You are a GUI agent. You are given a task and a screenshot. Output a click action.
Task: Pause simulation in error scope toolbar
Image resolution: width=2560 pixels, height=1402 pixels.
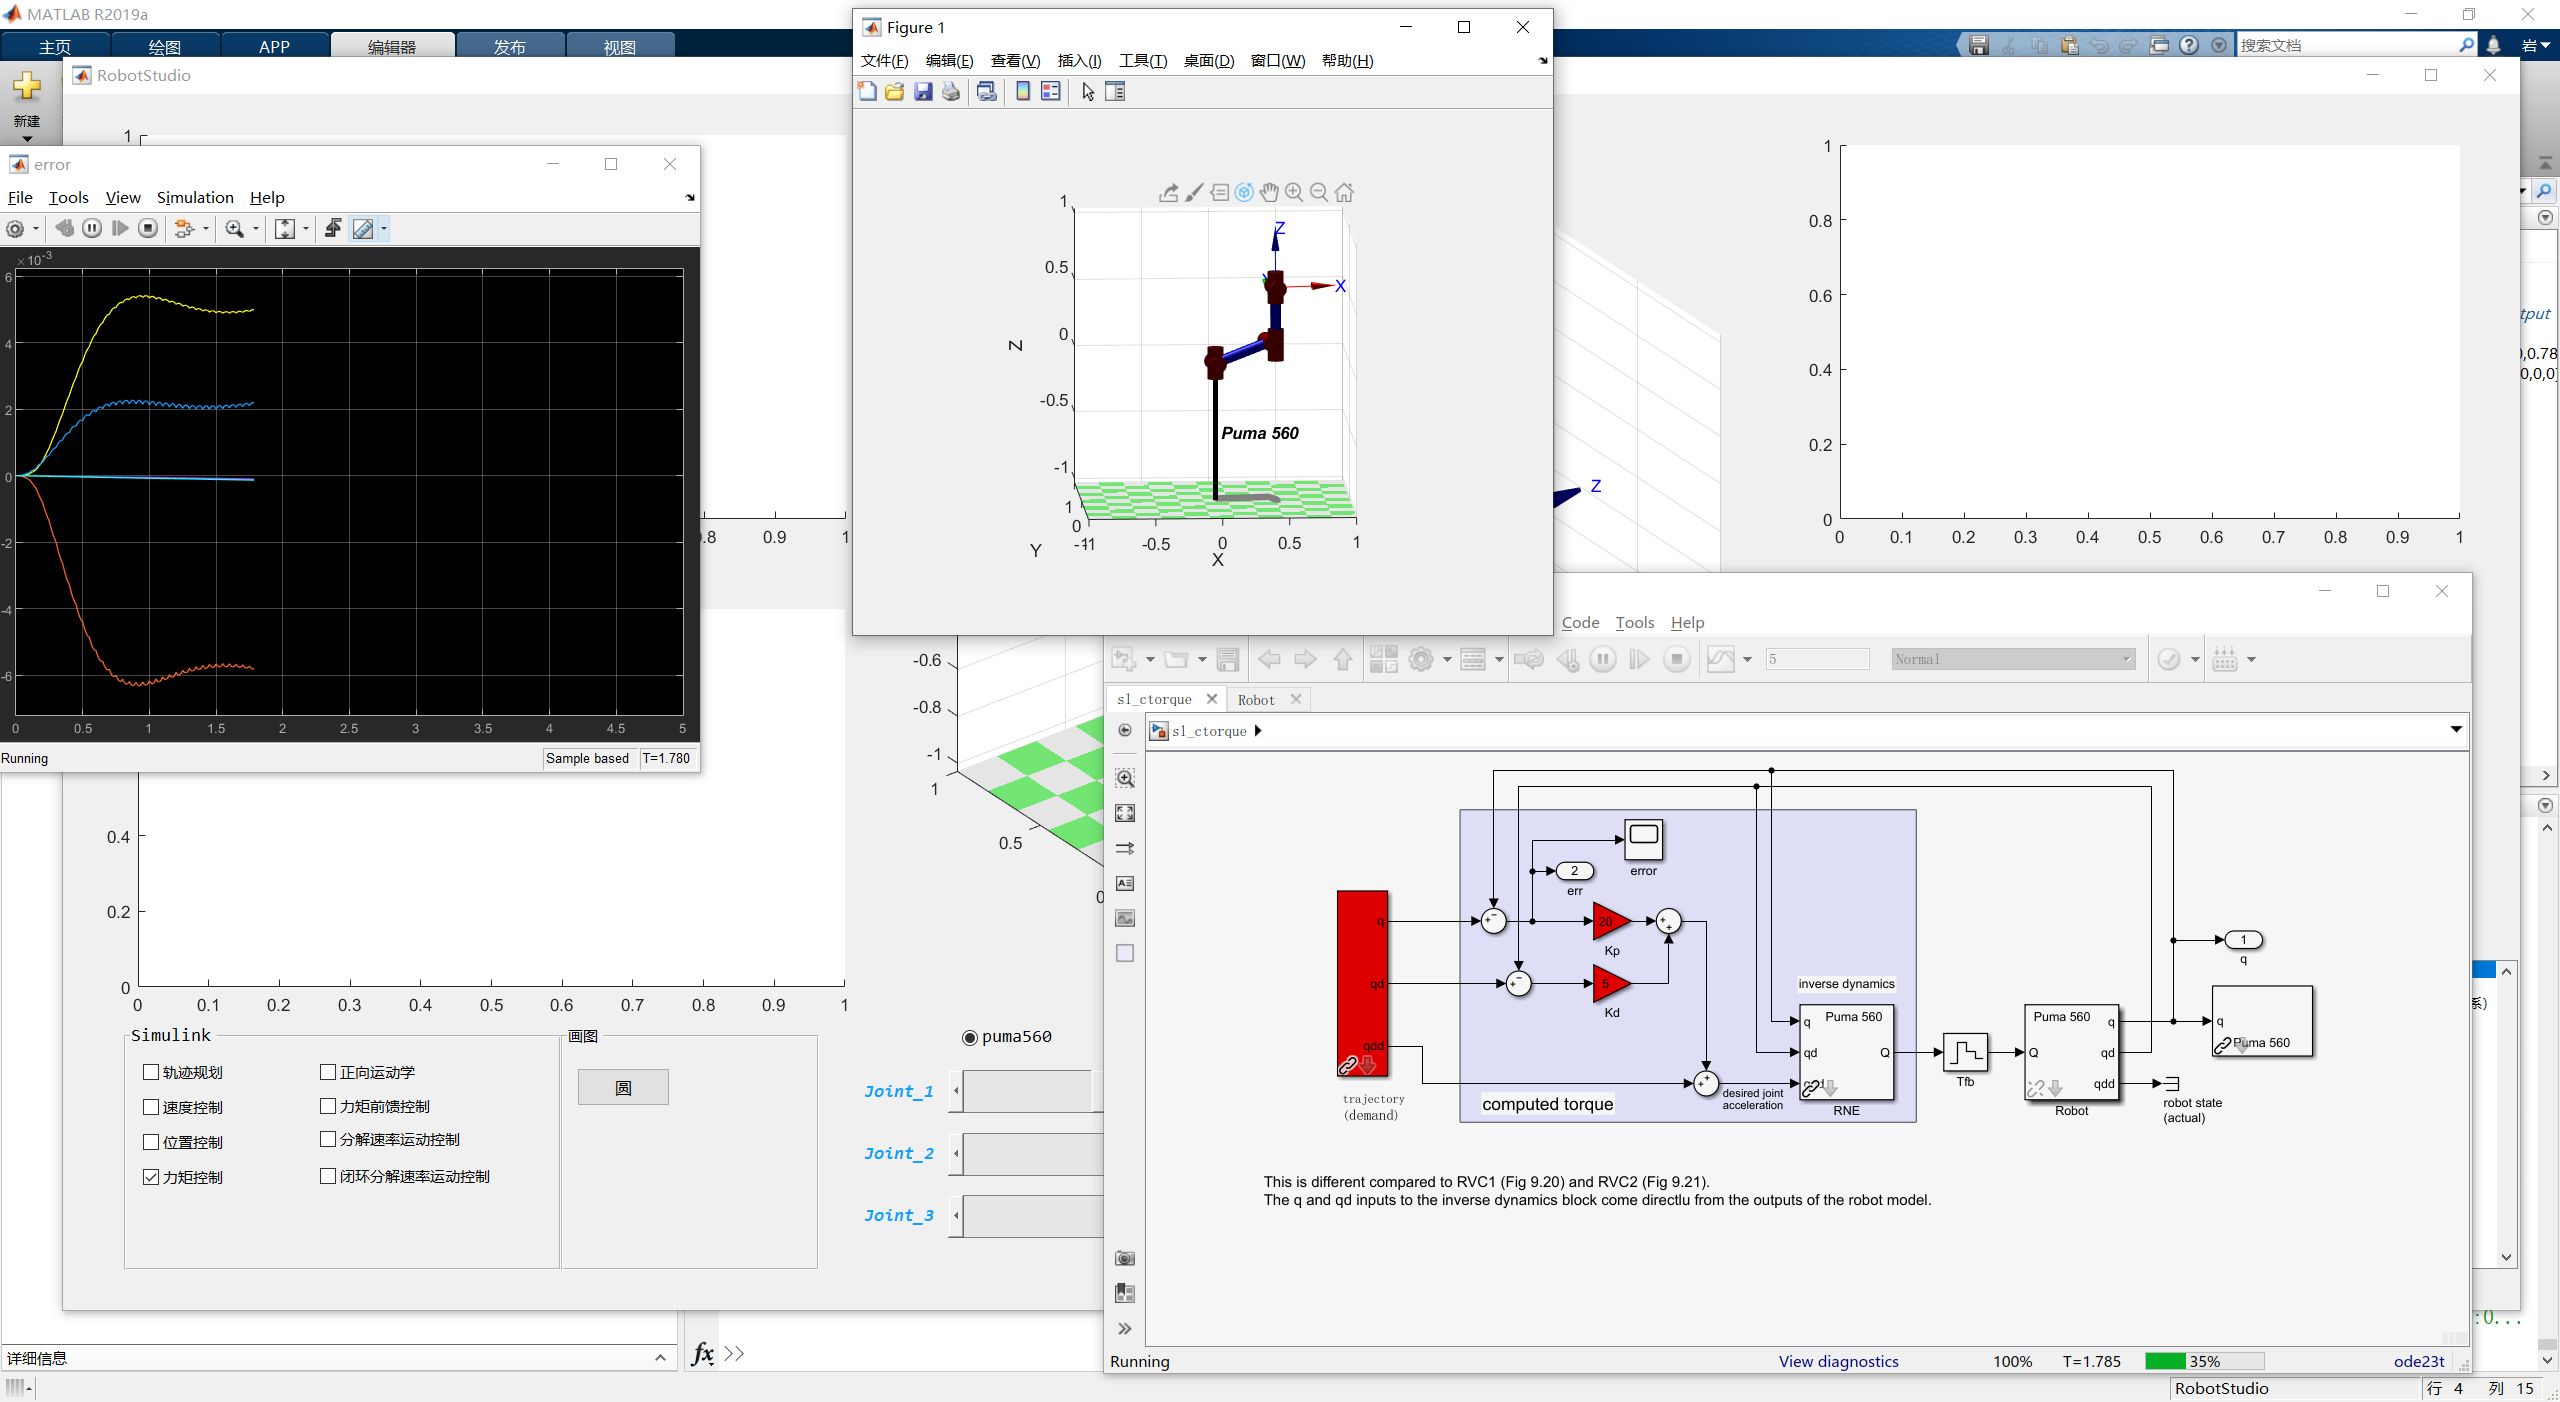(x=92, y=228)
